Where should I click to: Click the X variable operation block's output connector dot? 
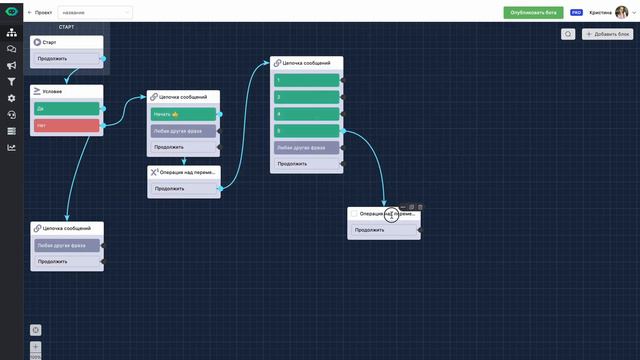[x=220, y=189]
